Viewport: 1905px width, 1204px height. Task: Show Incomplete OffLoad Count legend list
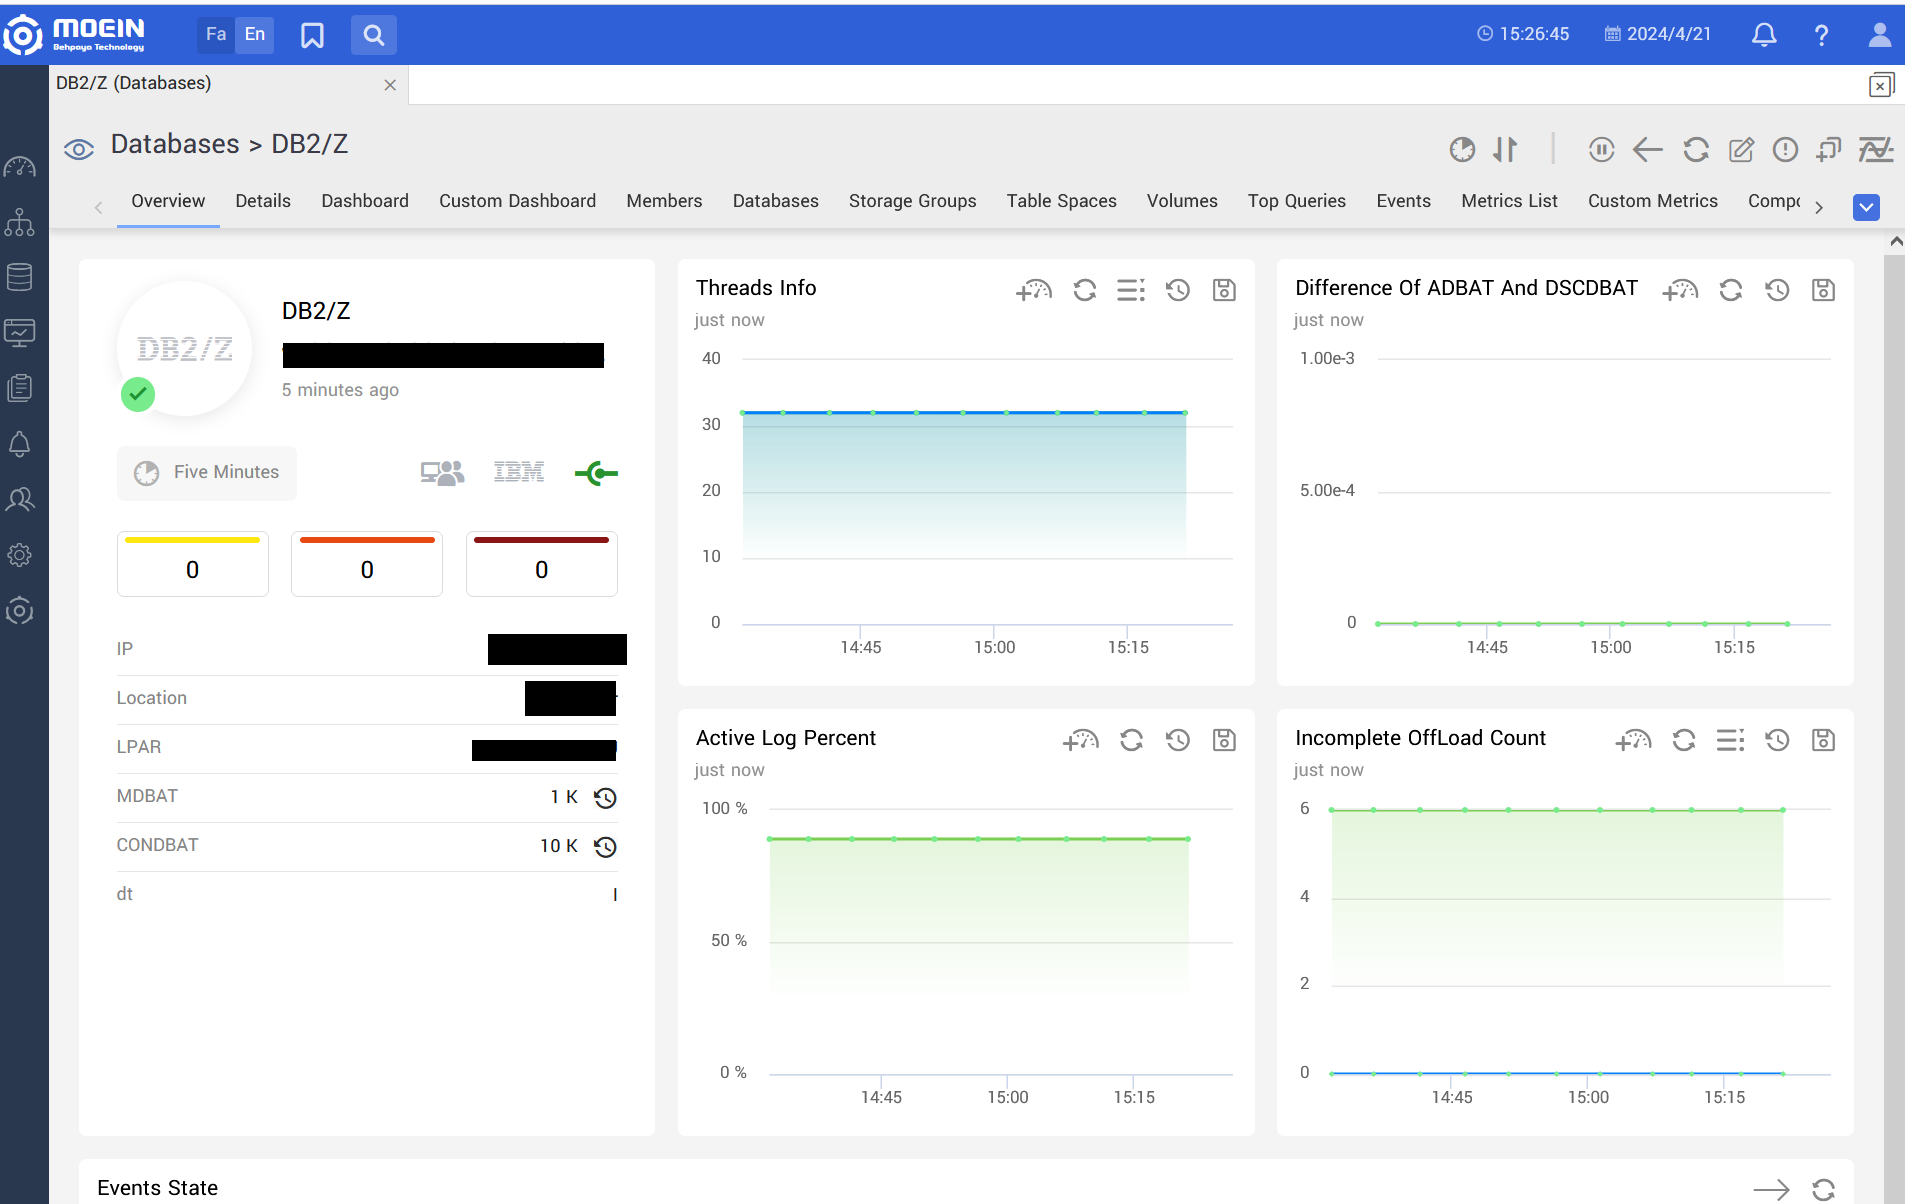point(1730,740)
